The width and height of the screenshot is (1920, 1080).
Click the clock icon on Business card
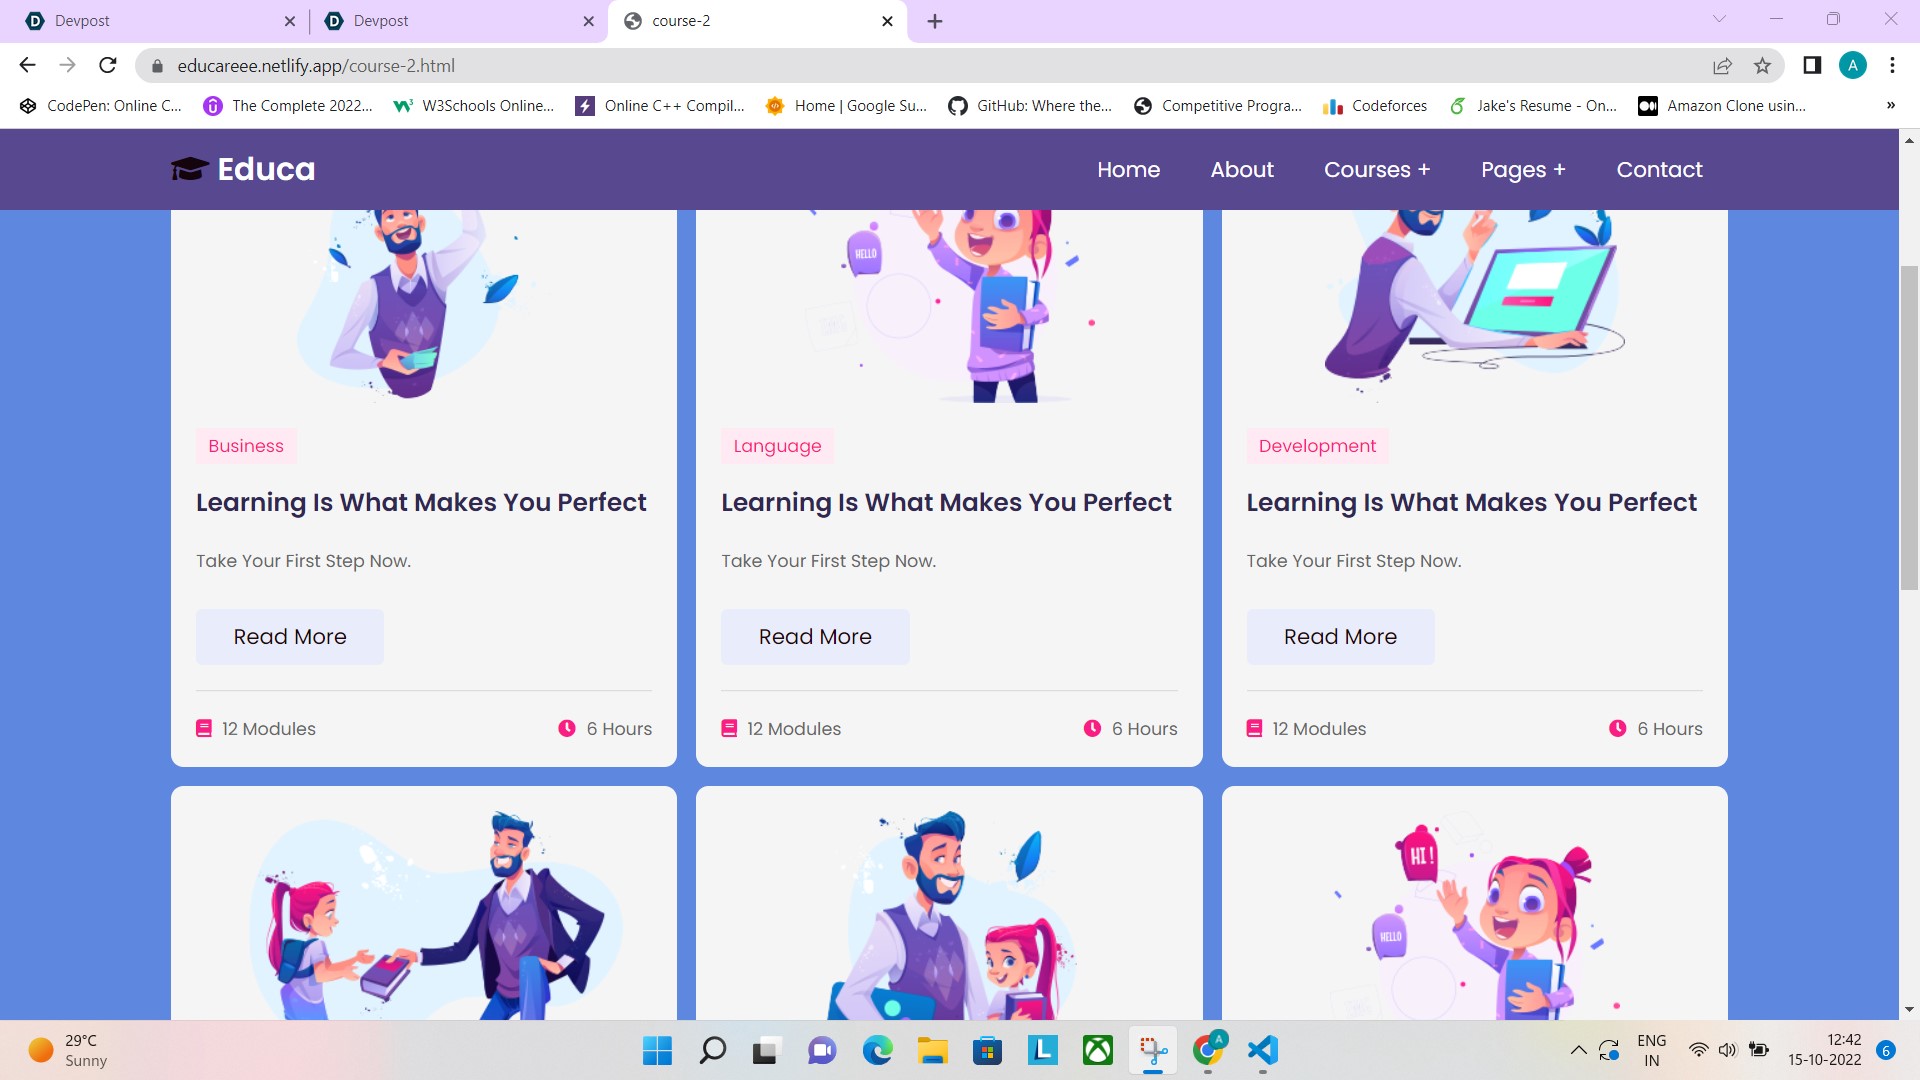pos(567,729)
